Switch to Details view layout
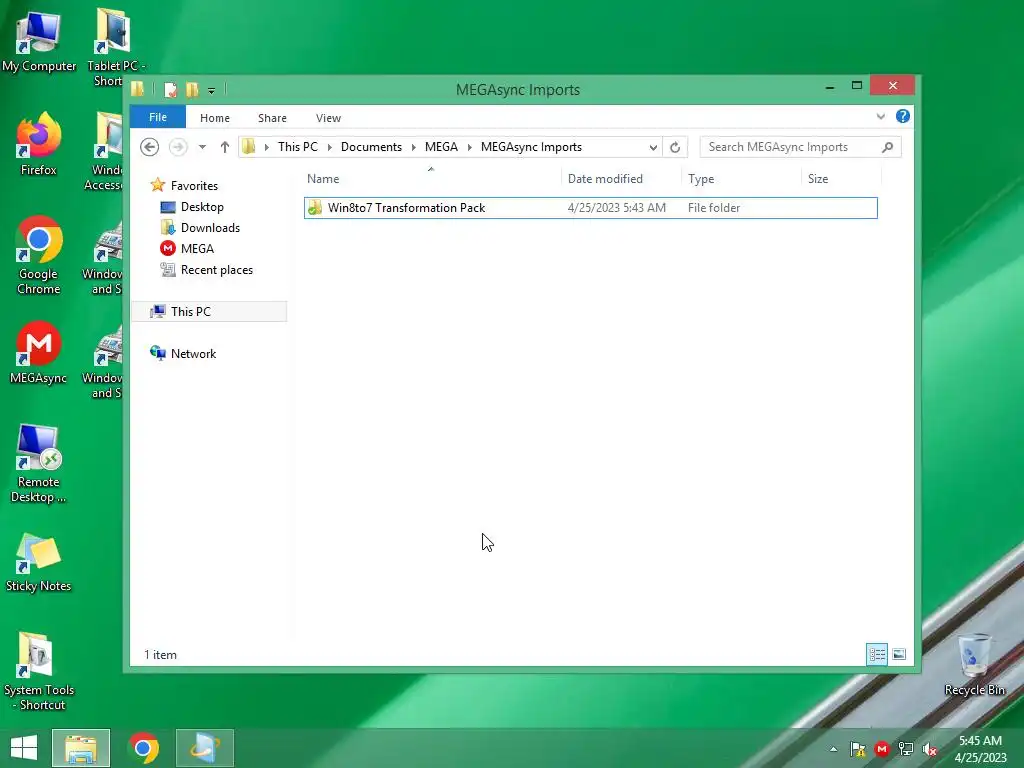This screenshot has width=1024, height=768. click(x=877, y=654)
